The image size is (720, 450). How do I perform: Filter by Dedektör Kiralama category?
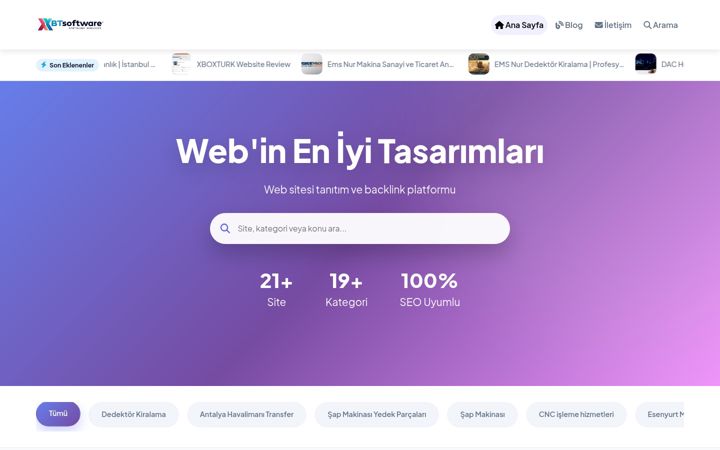click(134, 414)
